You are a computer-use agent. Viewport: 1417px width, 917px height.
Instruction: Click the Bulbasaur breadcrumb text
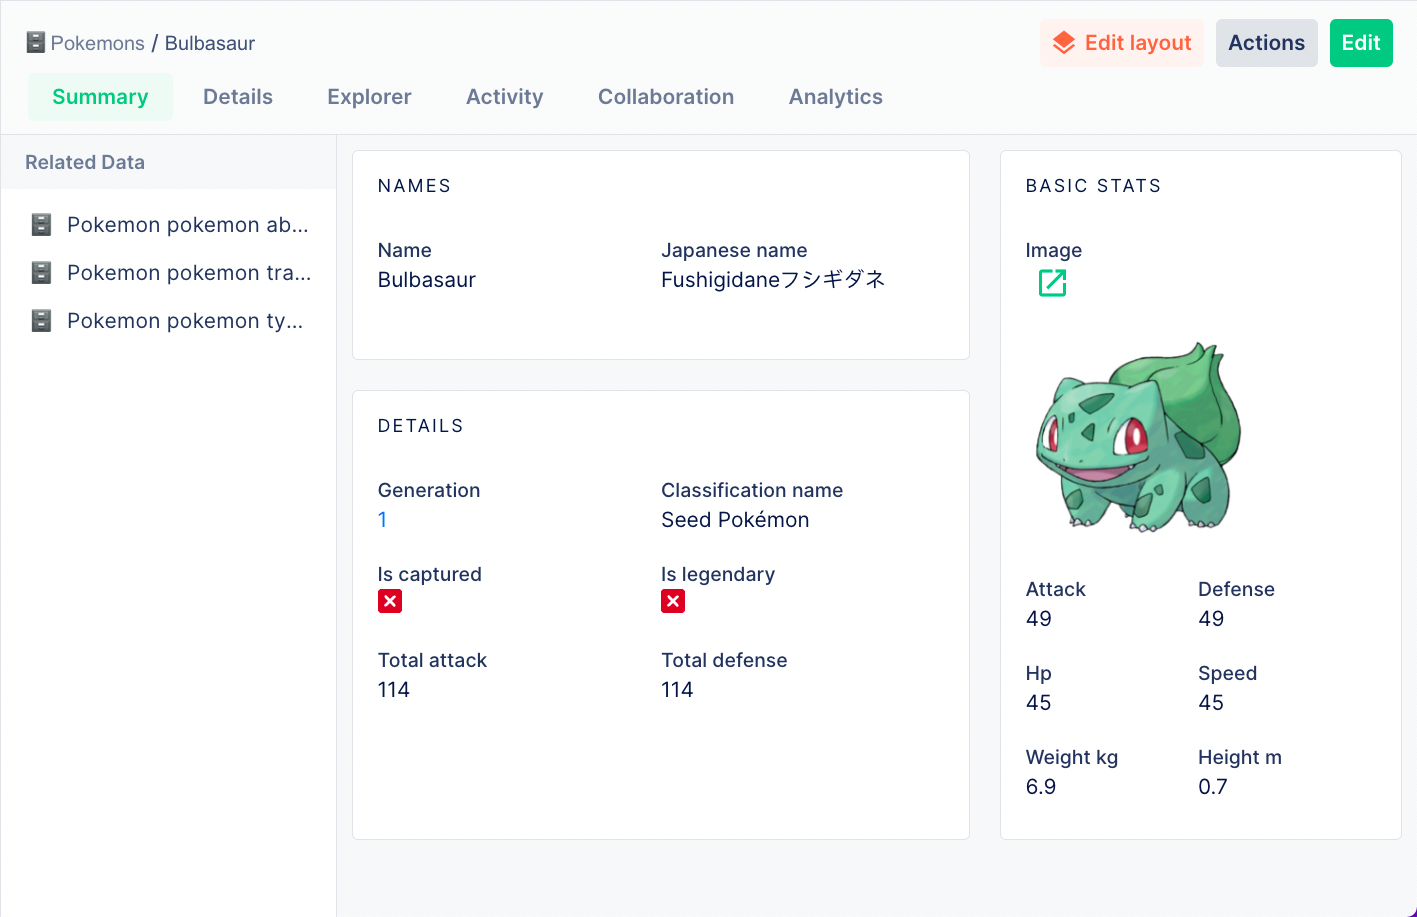tap(210, 43)
